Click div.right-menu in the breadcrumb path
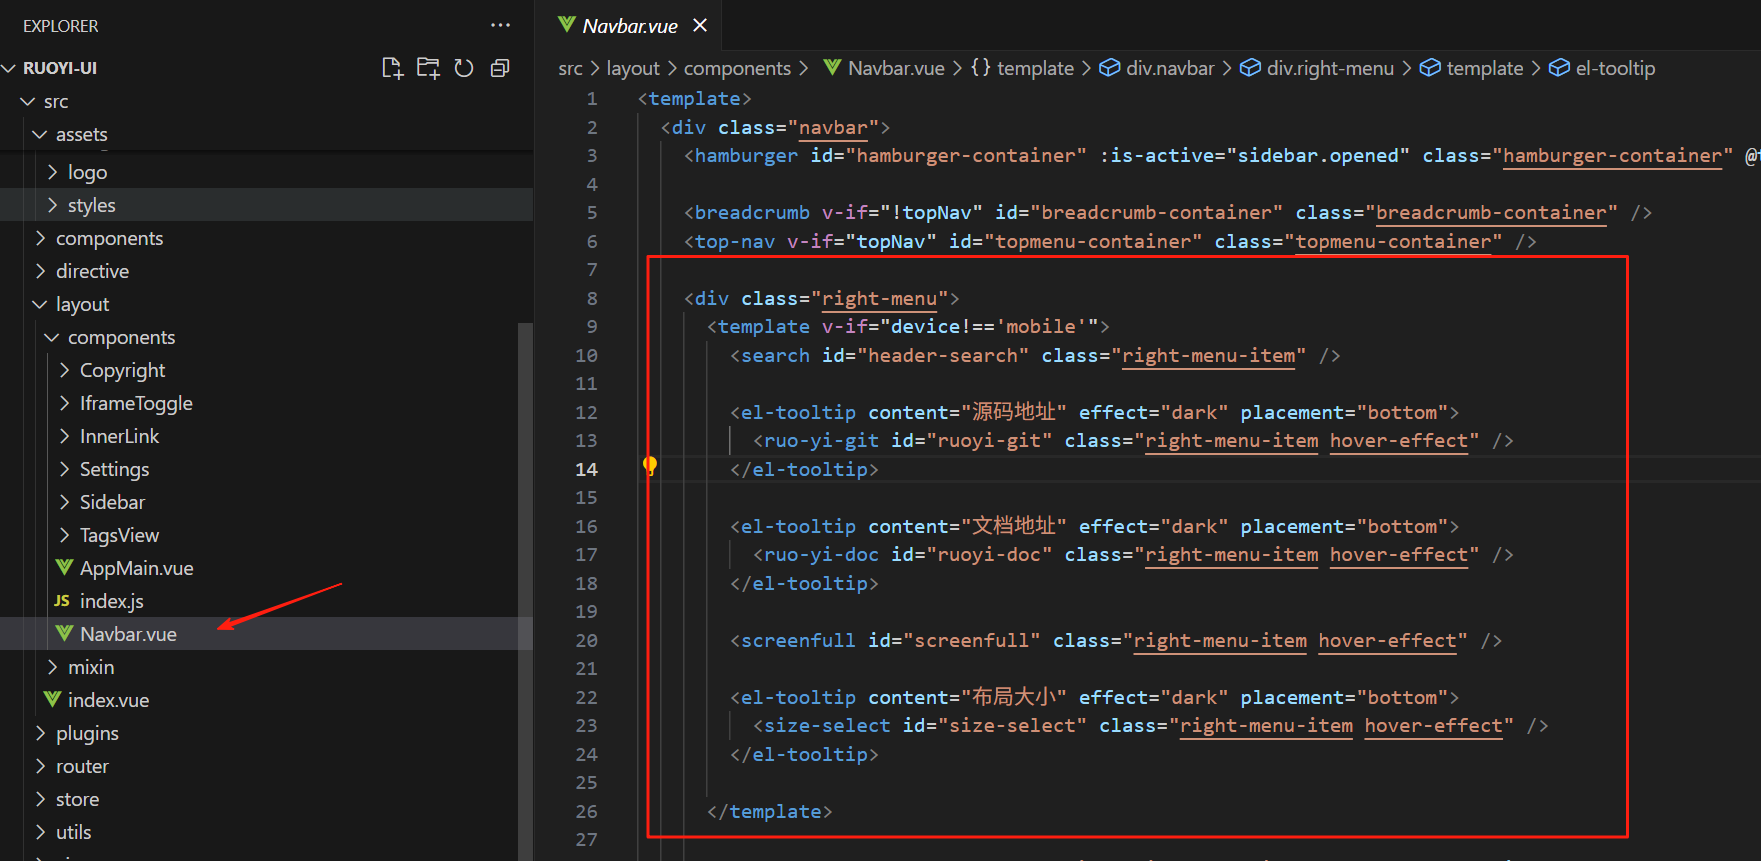The image size is (1761, 861). tap(1329, 68)
